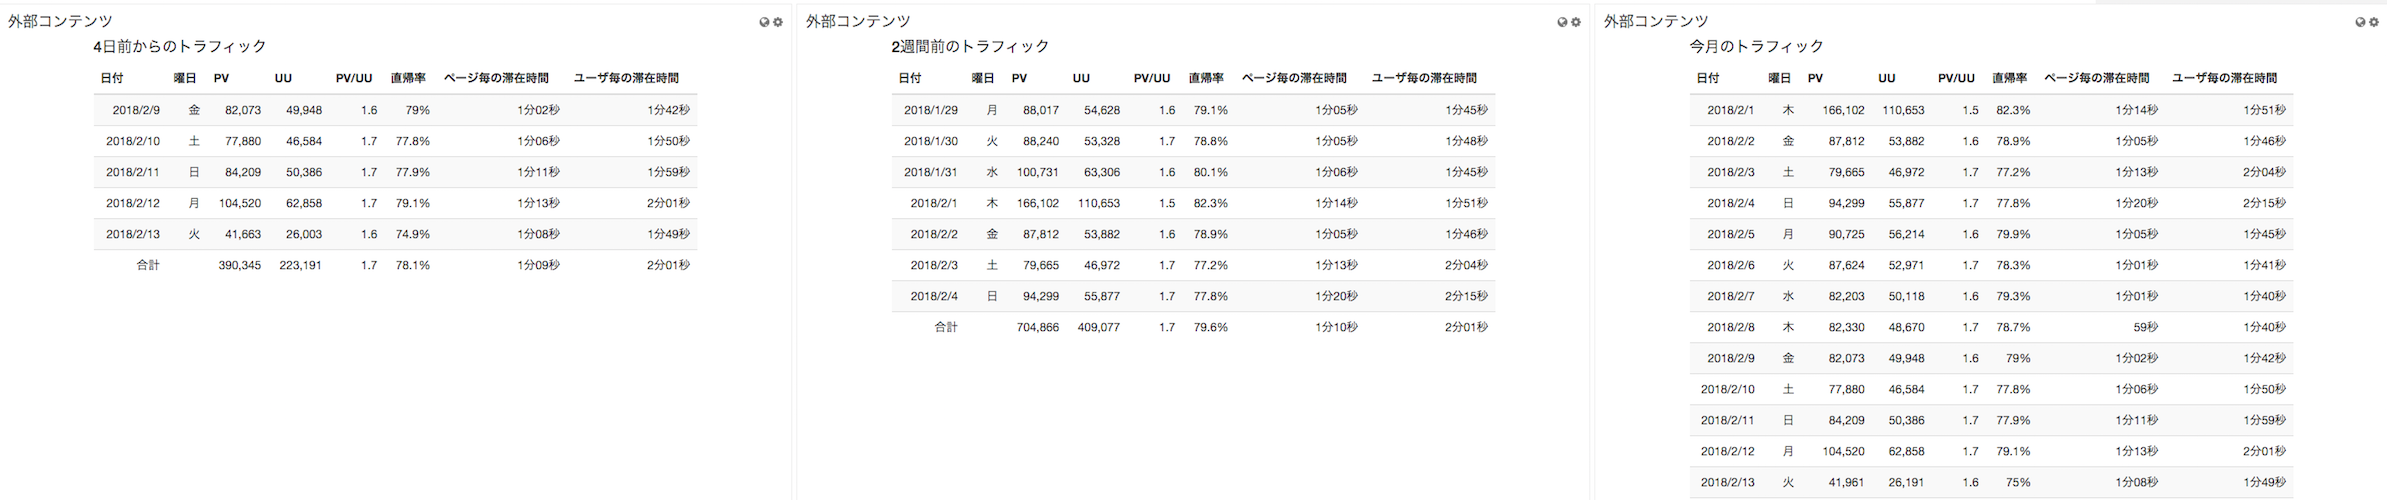Click globe icon of 2週間前のトラフィック panel

1562,22
